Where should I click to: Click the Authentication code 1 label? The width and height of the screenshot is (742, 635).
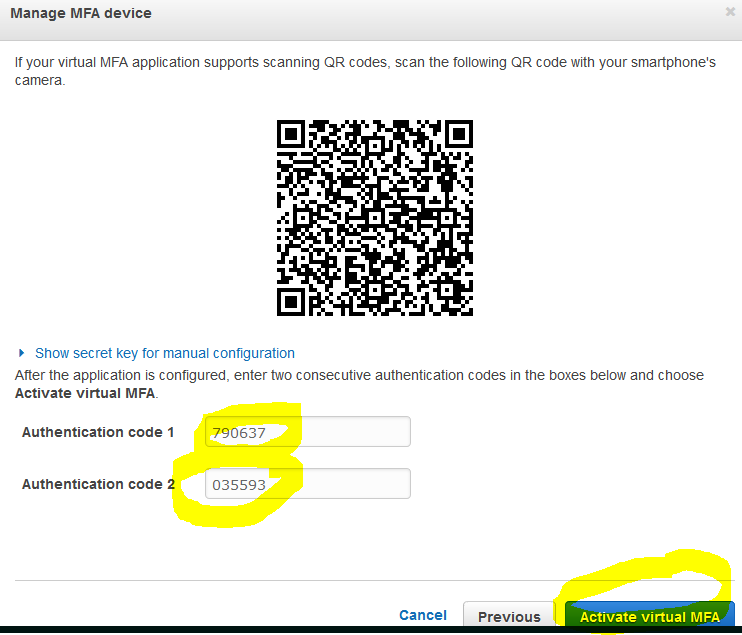tap(98, 432)
